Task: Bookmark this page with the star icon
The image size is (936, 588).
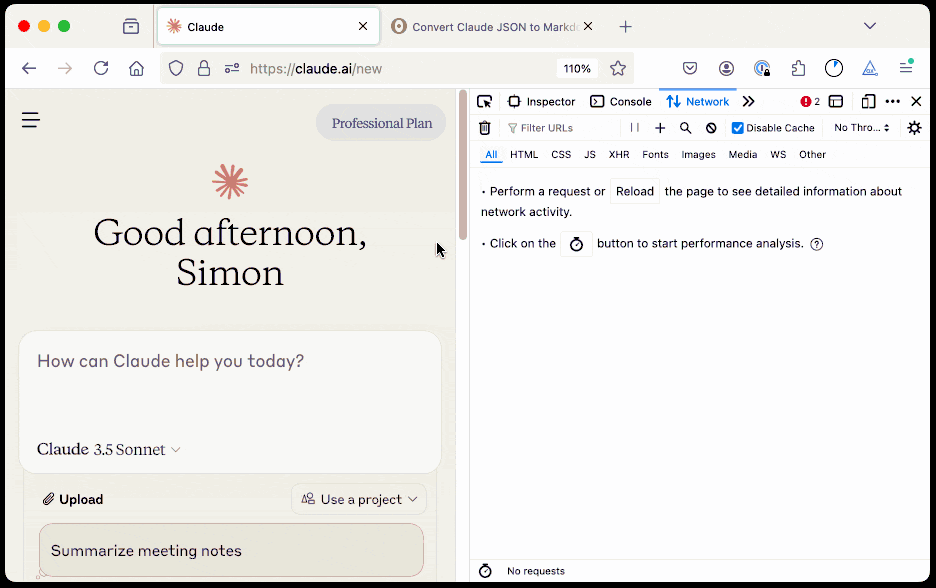Action: (x=618, y=68)
